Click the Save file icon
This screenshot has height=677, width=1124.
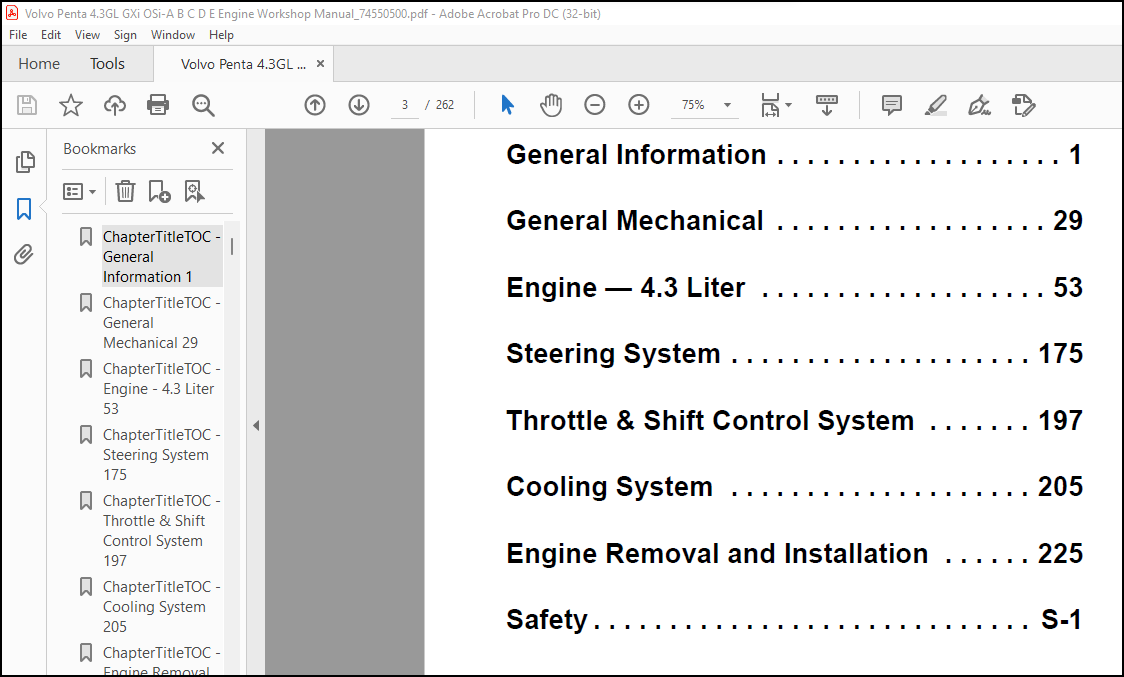click(27, 105)
